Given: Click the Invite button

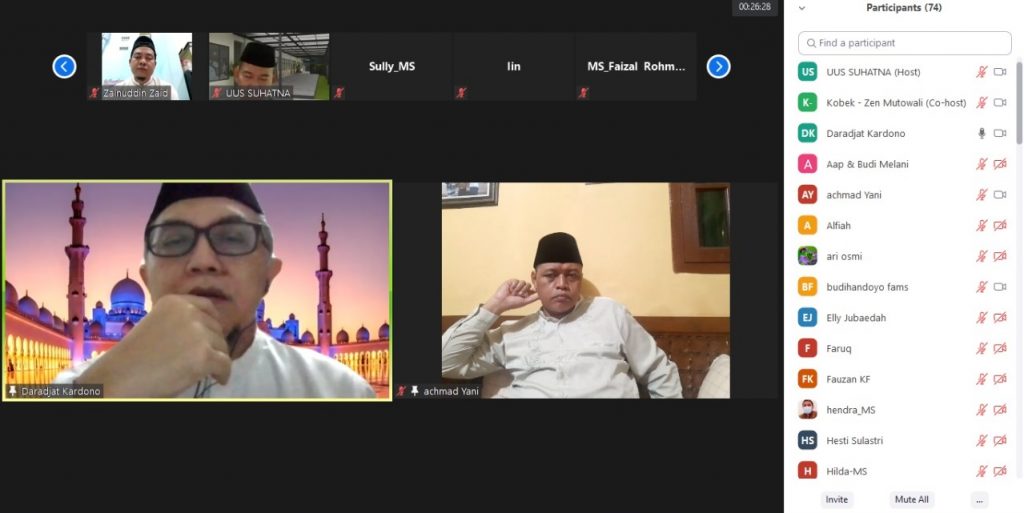Looking at the screenshot, I should (x=837, y=499).
